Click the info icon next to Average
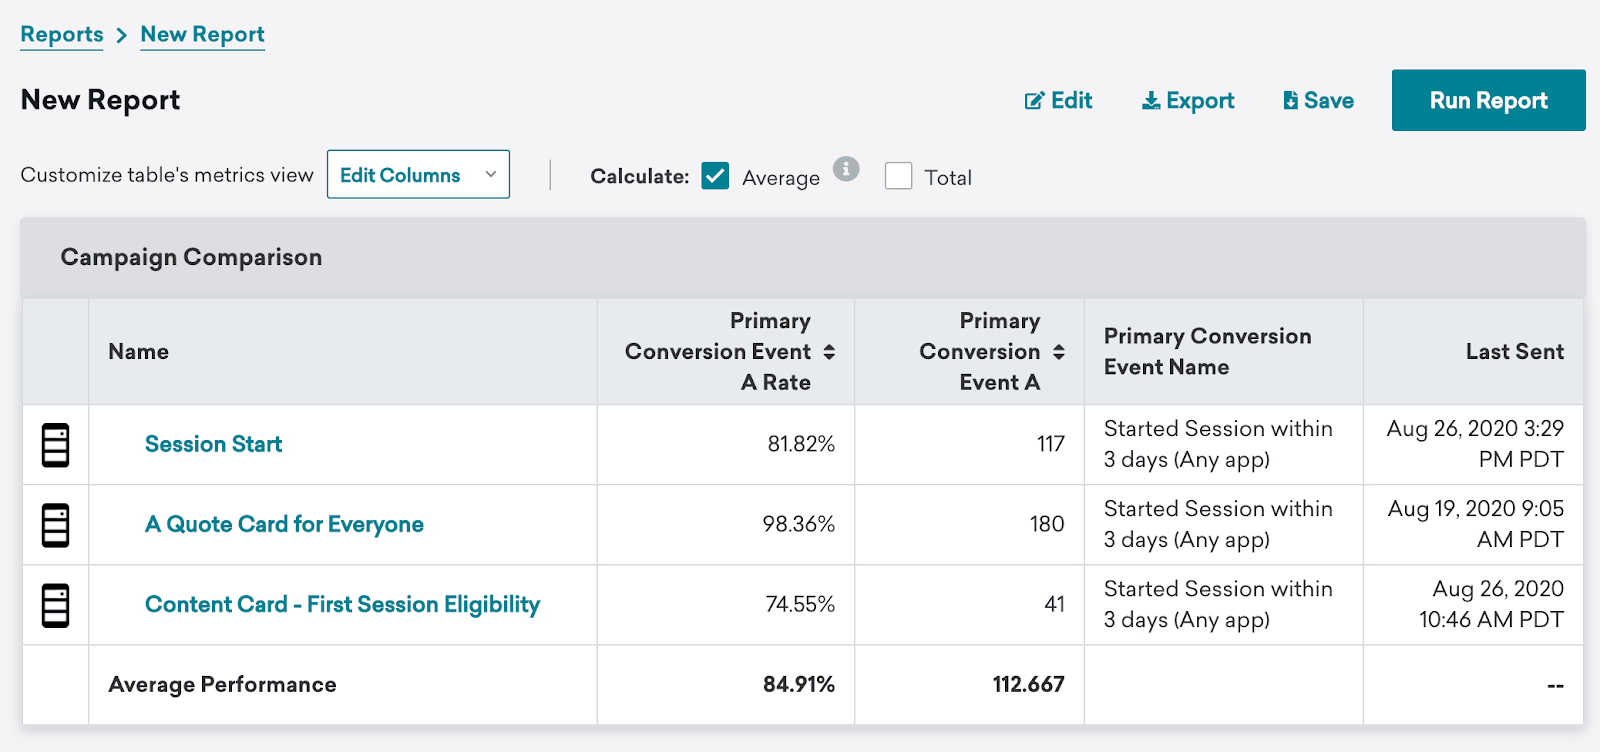The height and width of the screenshot is (752, 1600). tap(846, 169)
